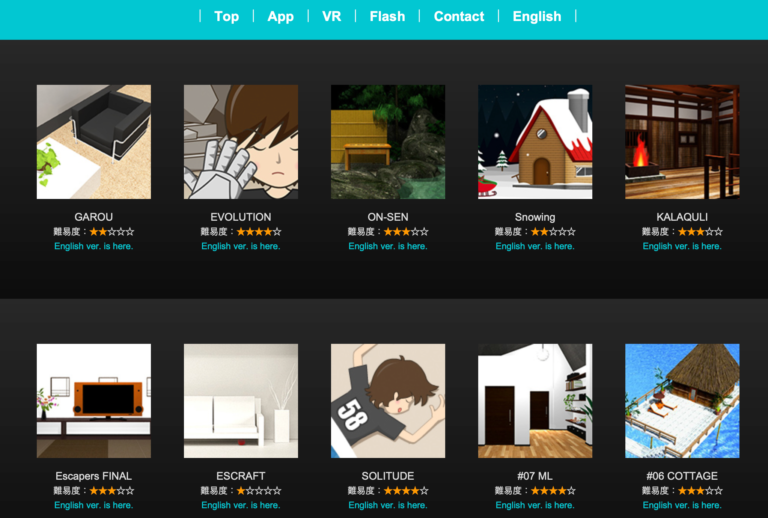Click English ver. link under SOLITUDE
This screenshot has width=768, height=518.
(x=388, y=505)
